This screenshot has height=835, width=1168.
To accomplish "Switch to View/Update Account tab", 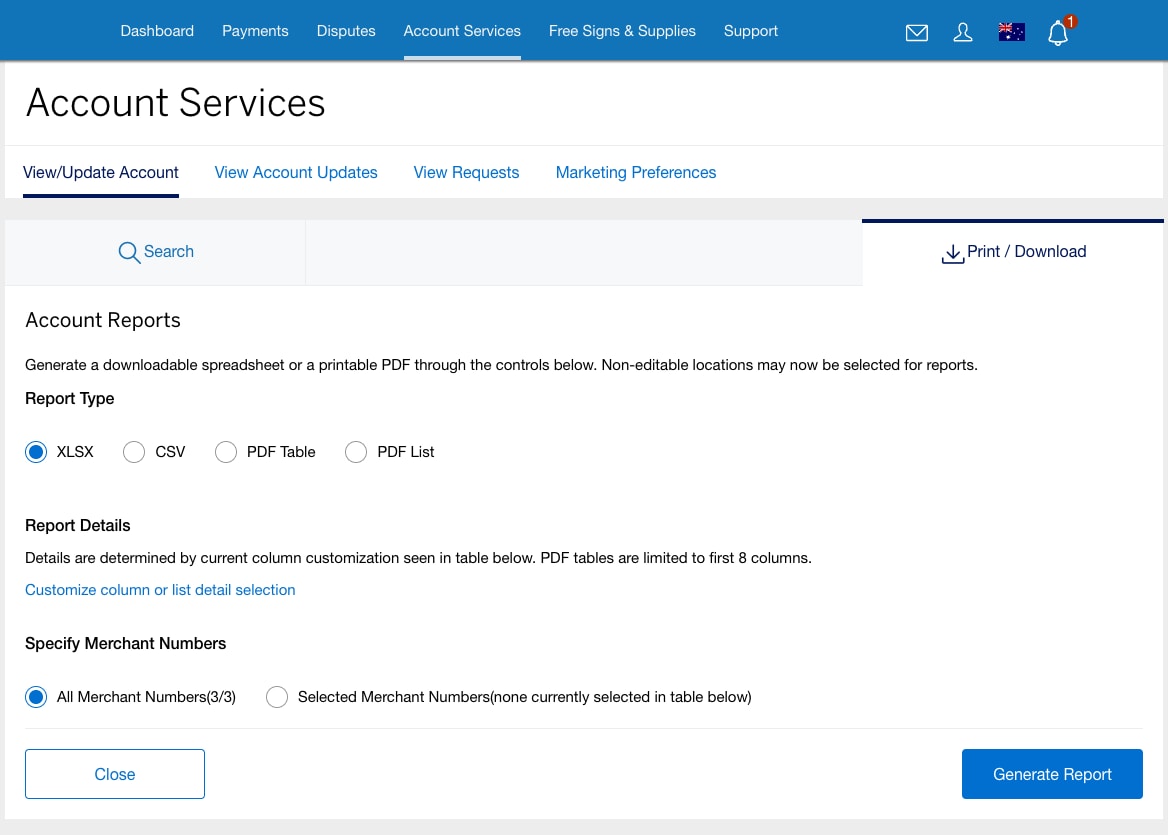I will coord(101,173).
